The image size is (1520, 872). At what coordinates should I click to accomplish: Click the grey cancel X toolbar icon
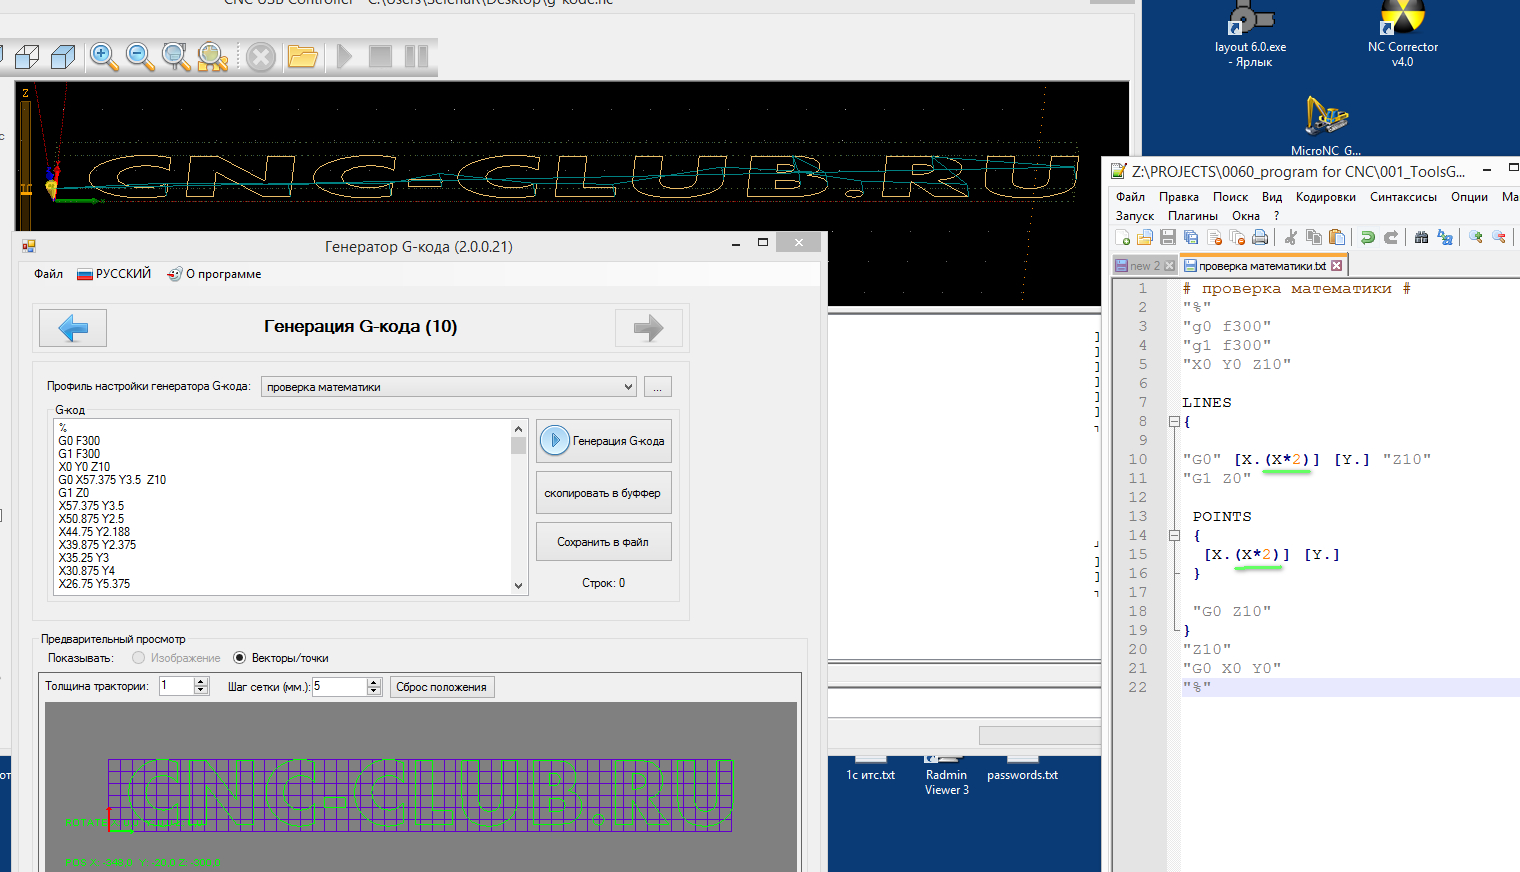click(x=261, y=57)
